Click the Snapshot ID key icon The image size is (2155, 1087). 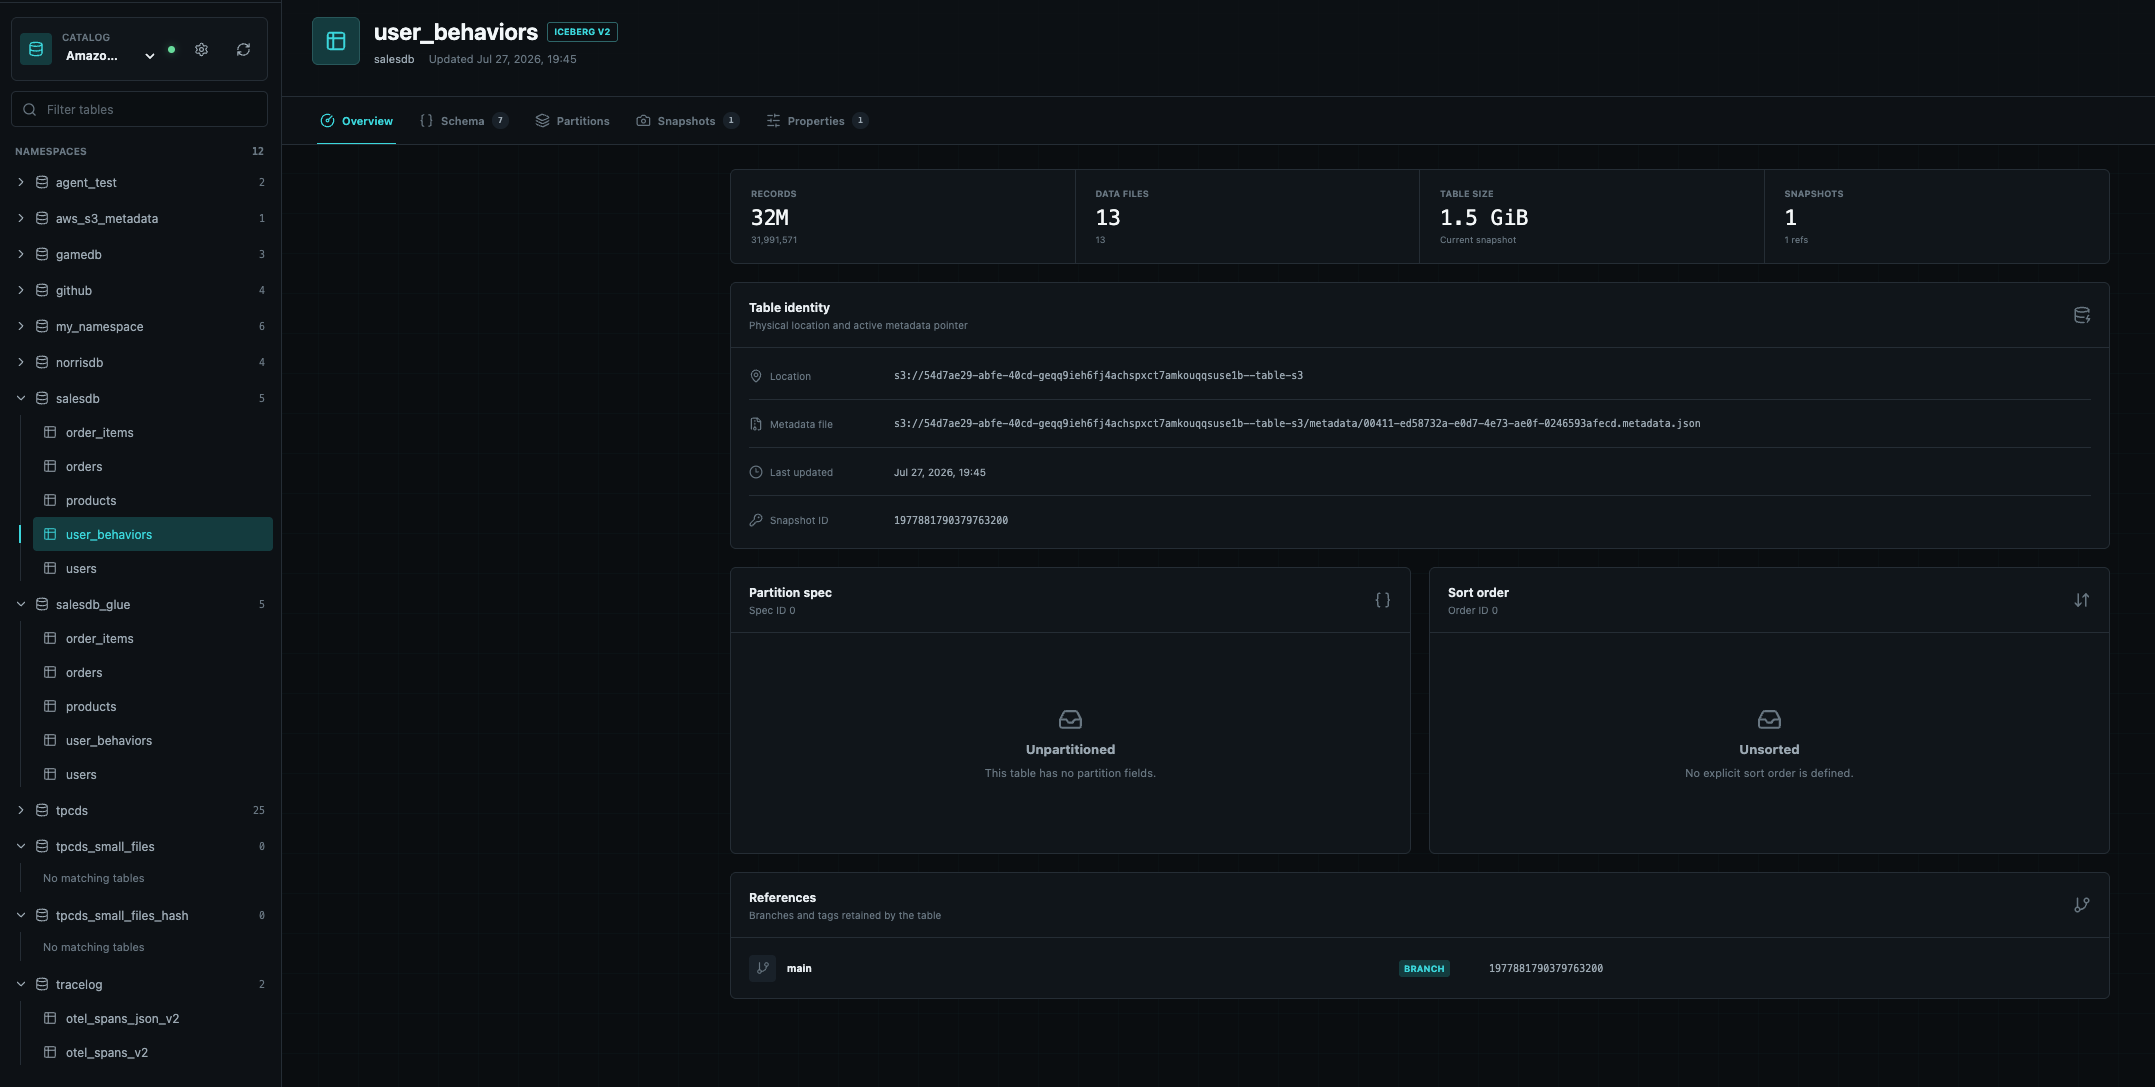click(756, 520)
